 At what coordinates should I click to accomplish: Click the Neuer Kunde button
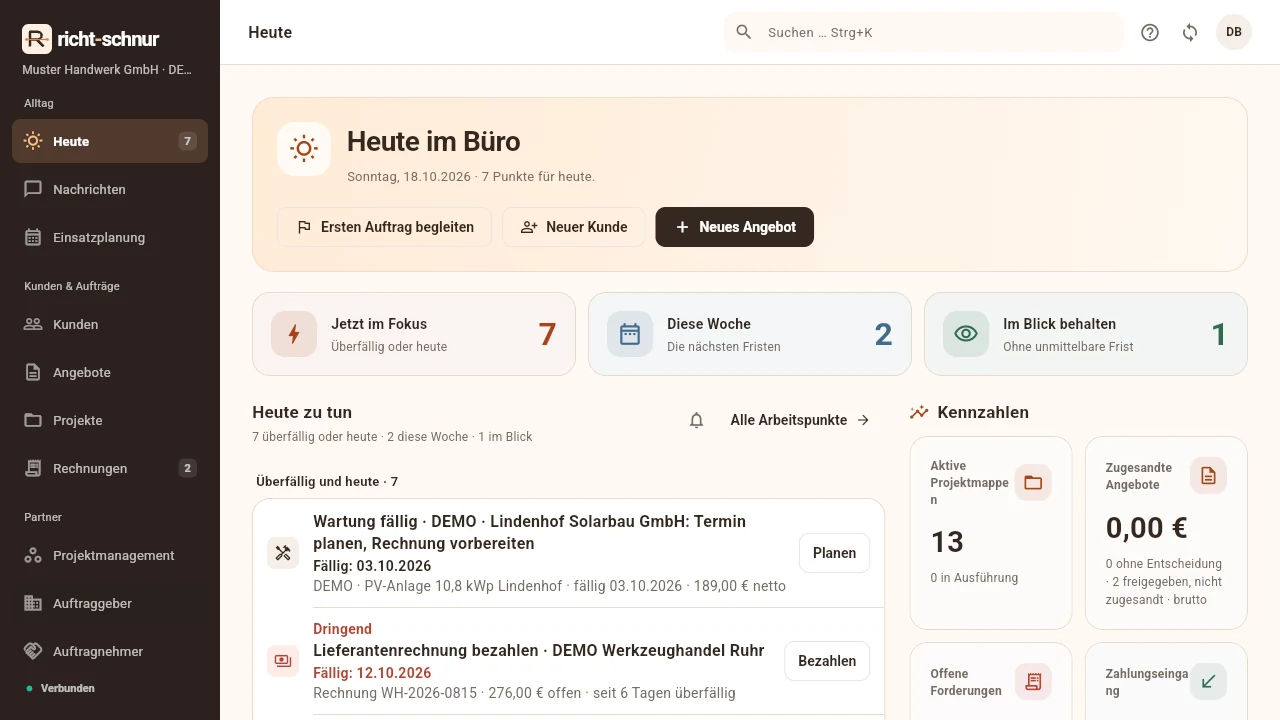(574, 227)
